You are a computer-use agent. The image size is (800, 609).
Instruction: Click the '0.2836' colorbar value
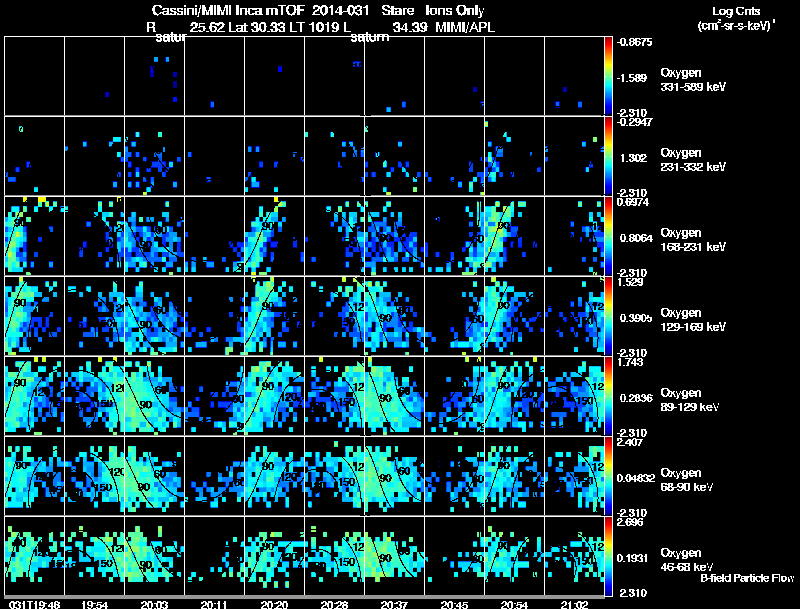(636, 398)
